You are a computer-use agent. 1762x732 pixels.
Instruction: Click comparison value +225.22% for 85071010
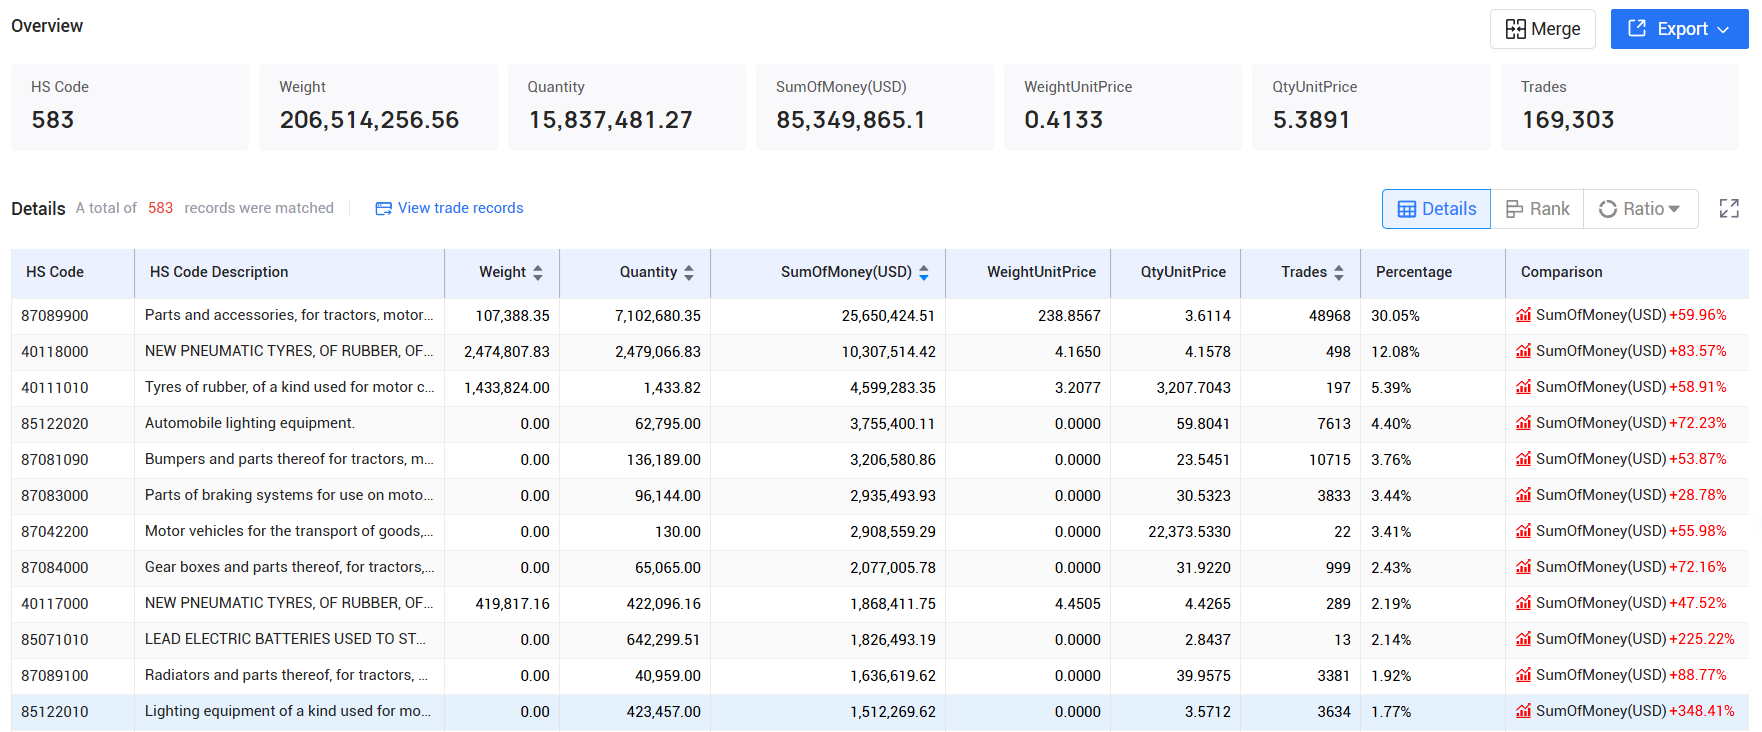point(1702,639)
